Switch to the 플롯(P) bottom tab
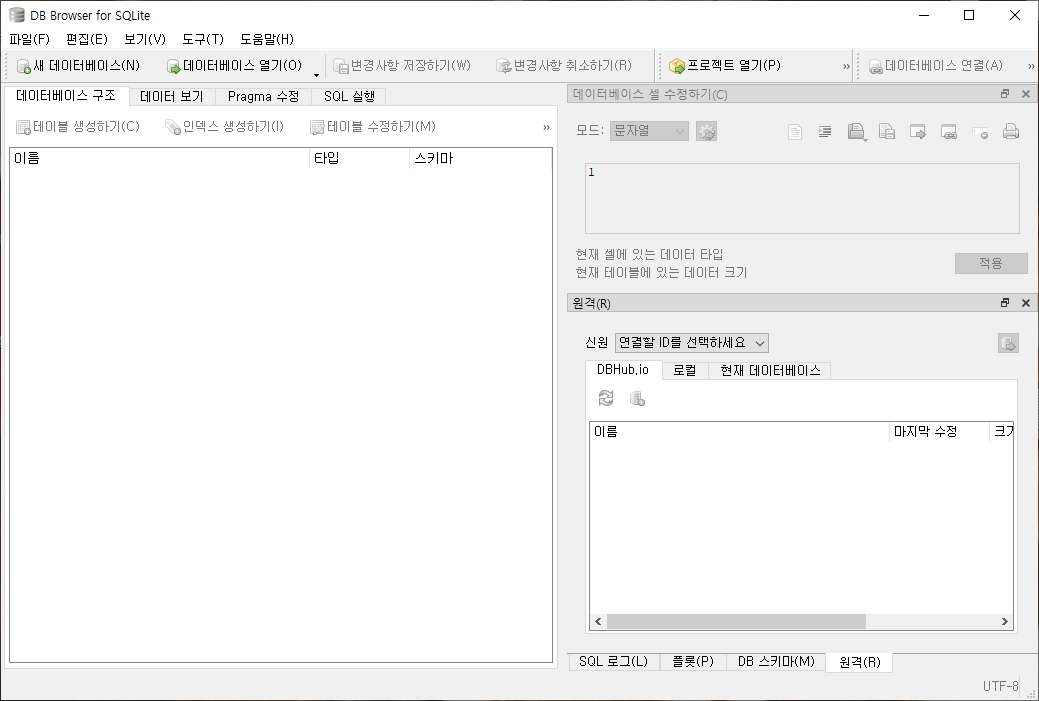Image resolution: width=1039 pixels, height=701 pixels. pyautogui.click(x=693, y=662)
